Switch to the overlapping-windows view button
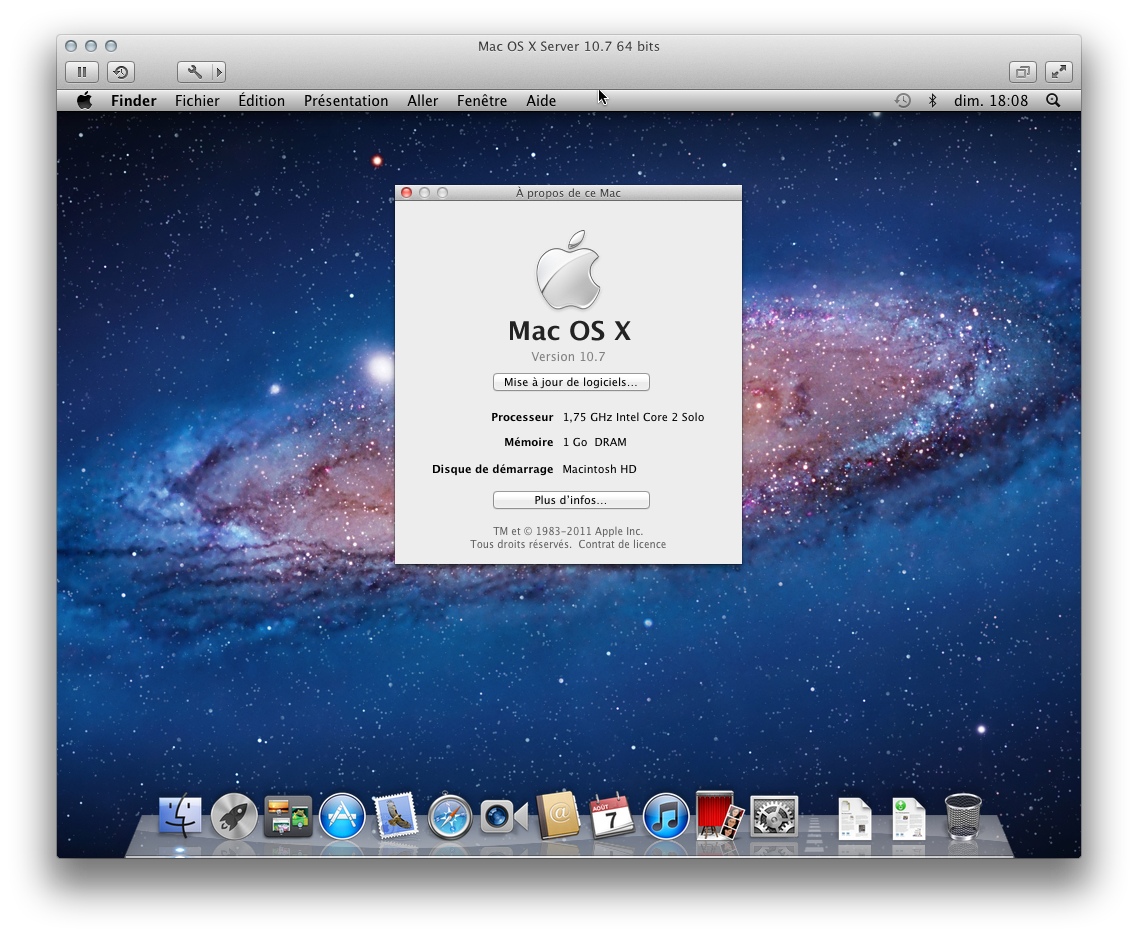Screen dimensions: 1138x937 1023,72
